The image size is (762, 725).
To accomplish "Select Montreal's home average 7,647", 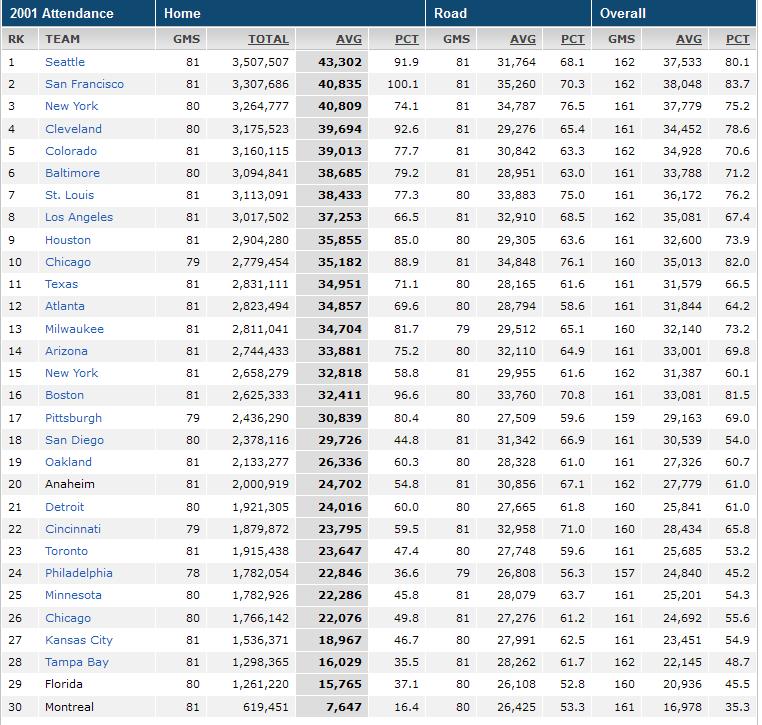I will click(x=344, y=707).
